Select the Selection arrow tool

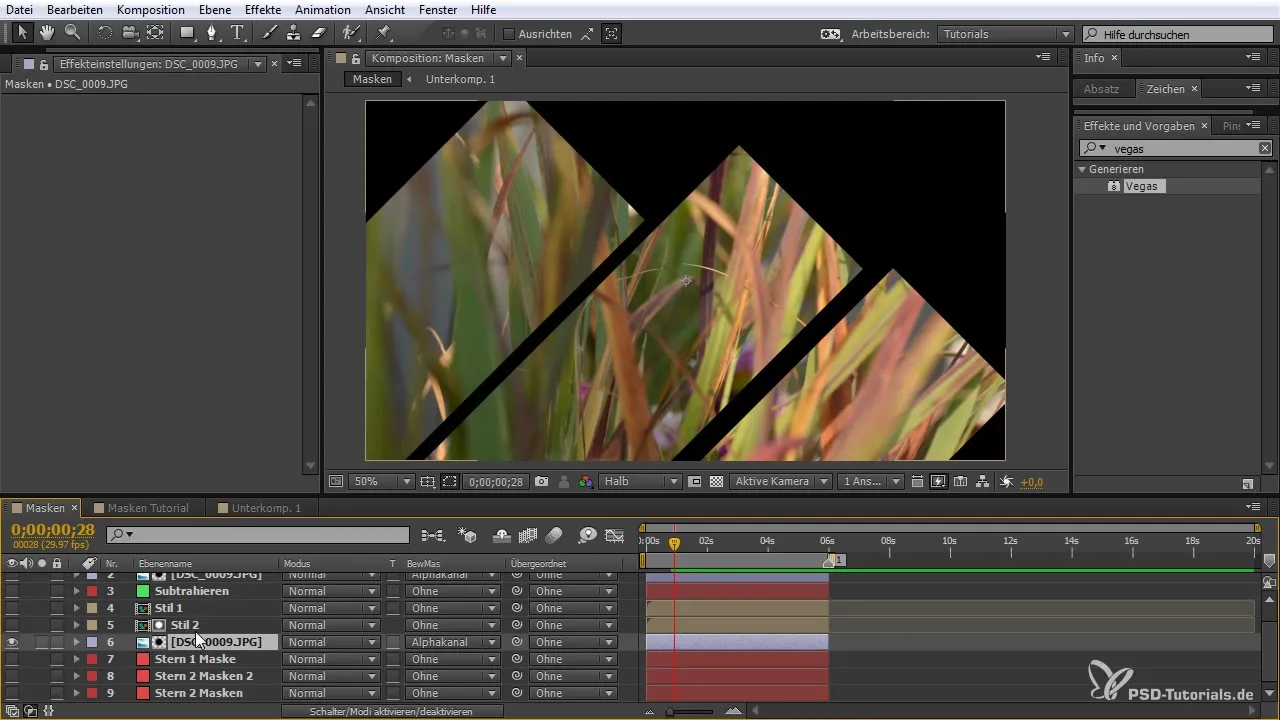pos(22,33)
